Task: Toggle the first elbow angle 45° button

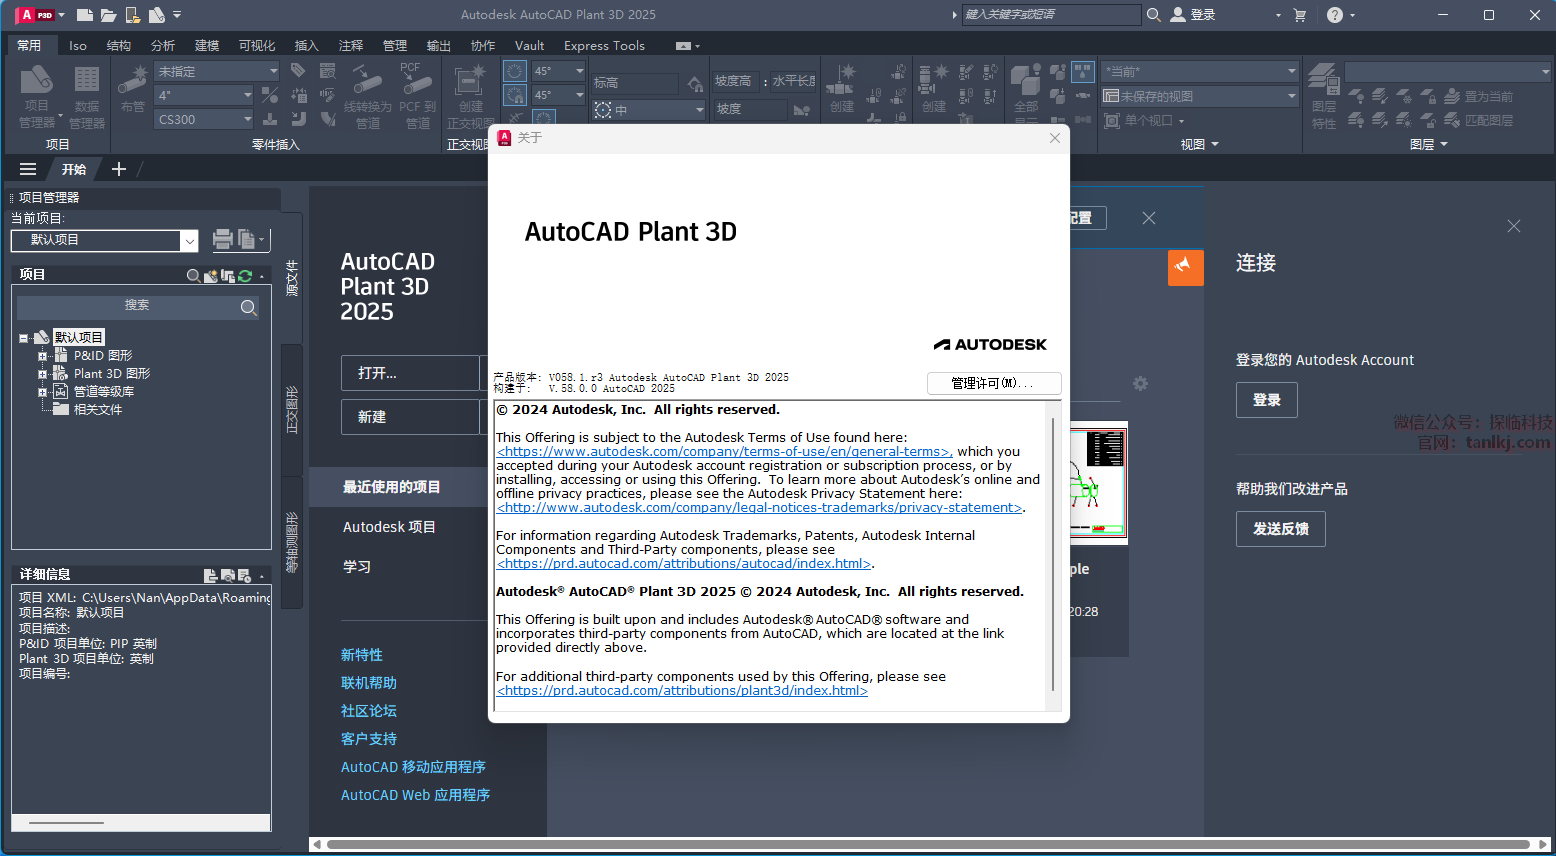Action: (514, 71)
